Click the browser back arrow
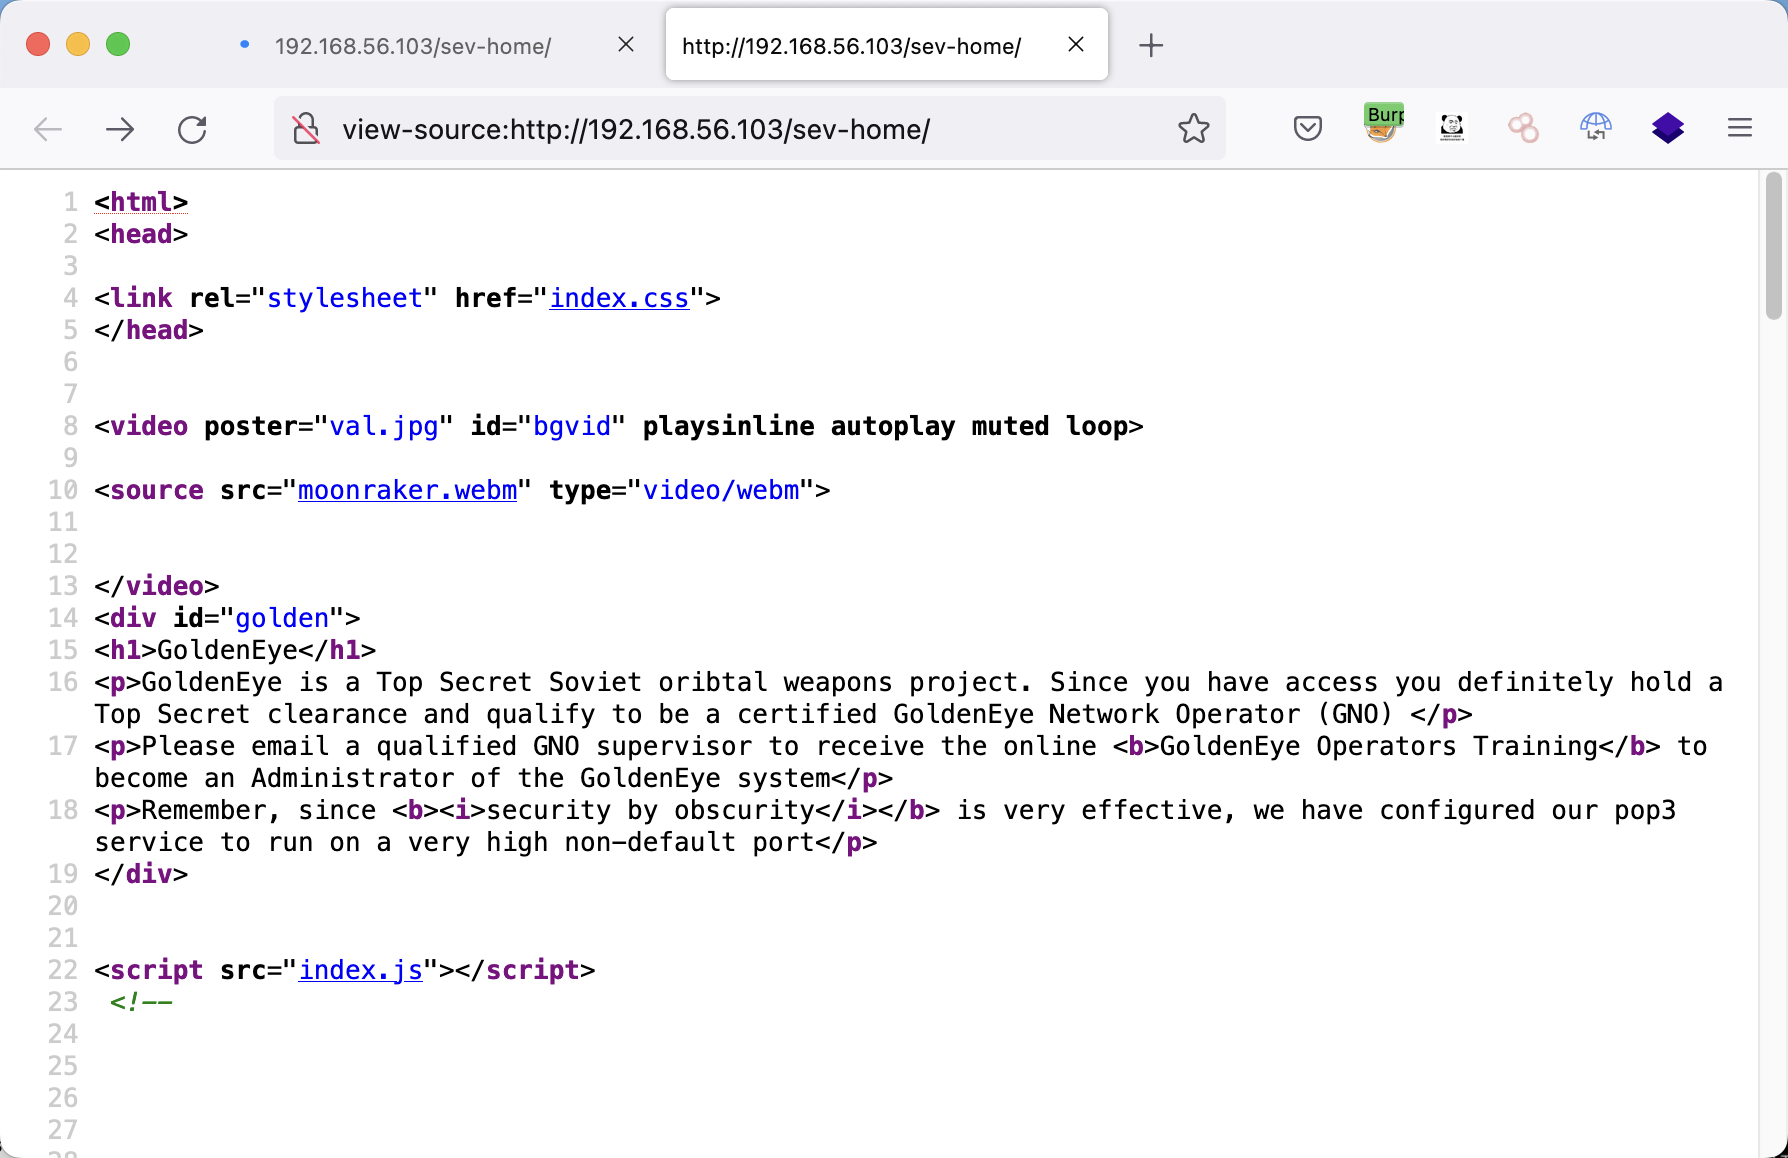Image resolution: width=1788 pixels, height=1158 pixels. pyautogui.click(x=48, y=129)
